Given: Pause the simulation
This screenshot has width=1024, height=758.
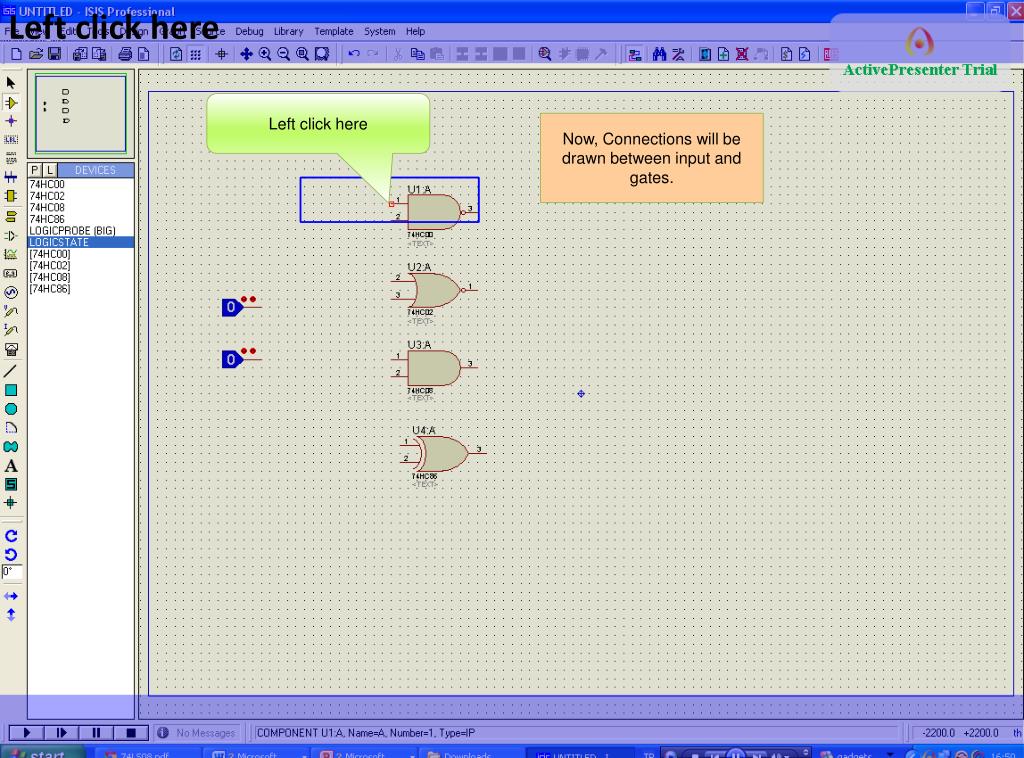Looking at the screenshot, I should [x=96, y=733].
